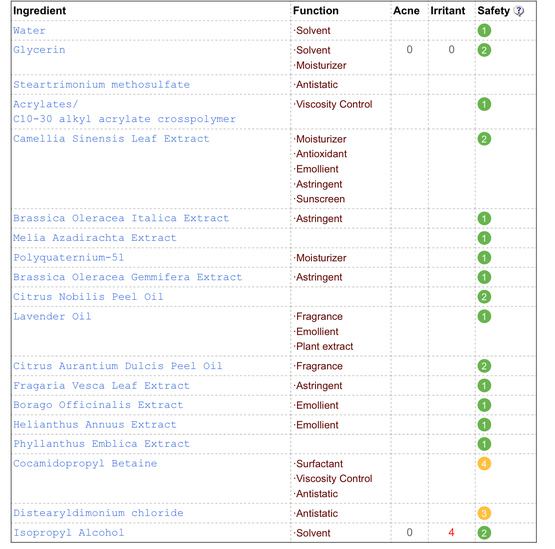Open the Phyllanthus Emblica Extract link
The height and width of the screenshot is (549, 555).
tap(102, 444)
